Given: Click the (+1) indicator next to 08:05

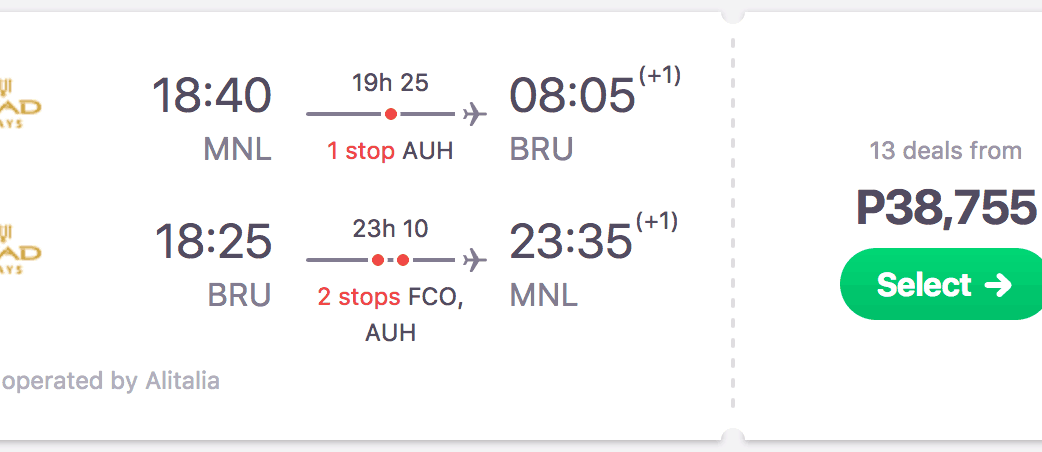Looking at the screenshot, I should pos(660,76).
